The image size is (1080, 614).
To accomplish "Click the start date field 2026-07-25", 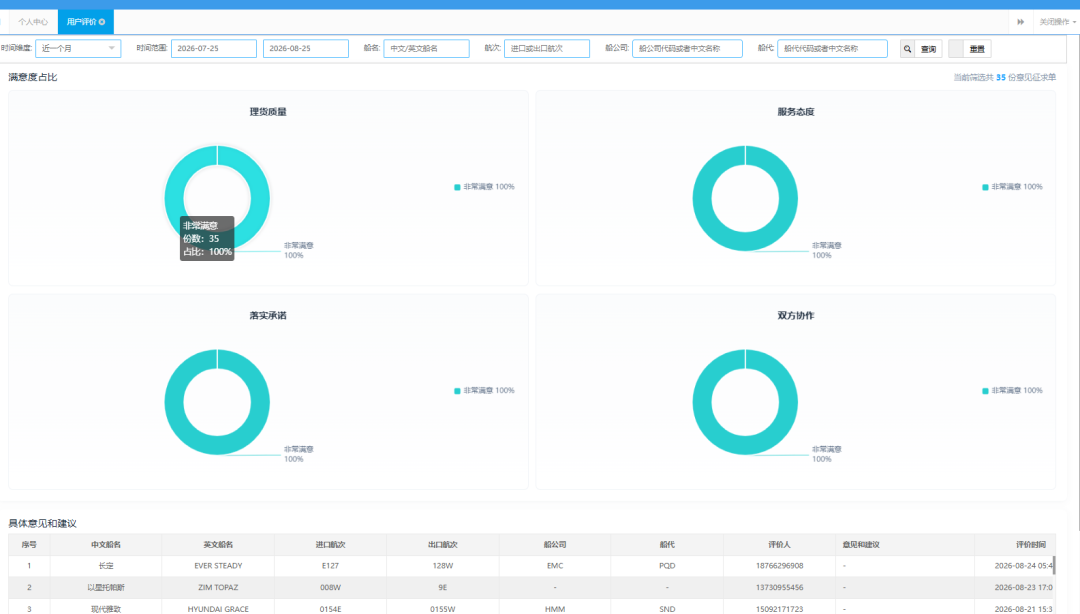I will tap(214, 48).
